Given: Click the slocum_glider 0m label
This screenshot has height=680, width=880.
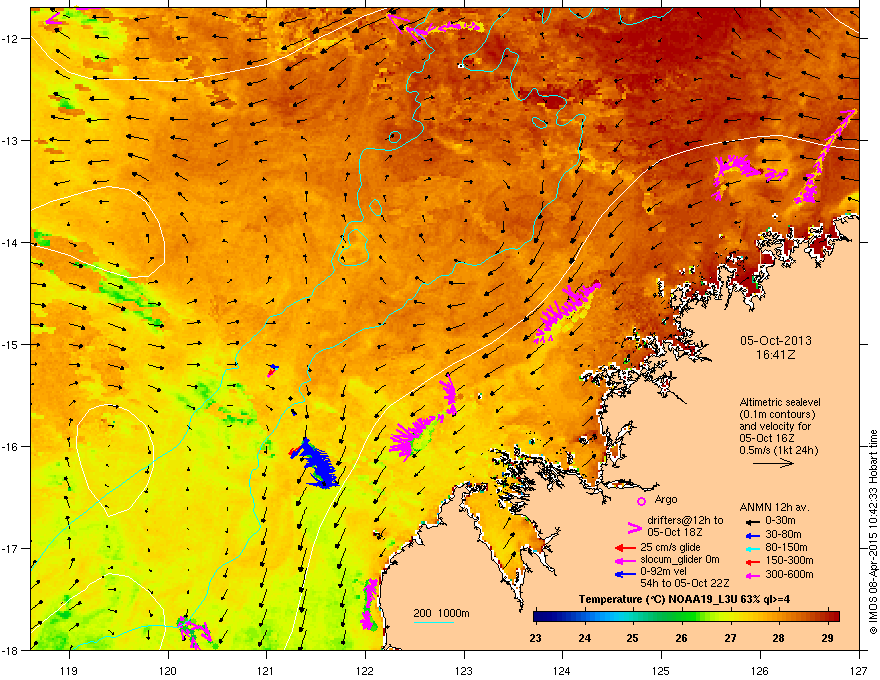Looking at the screenshot, I should (680, 560).
